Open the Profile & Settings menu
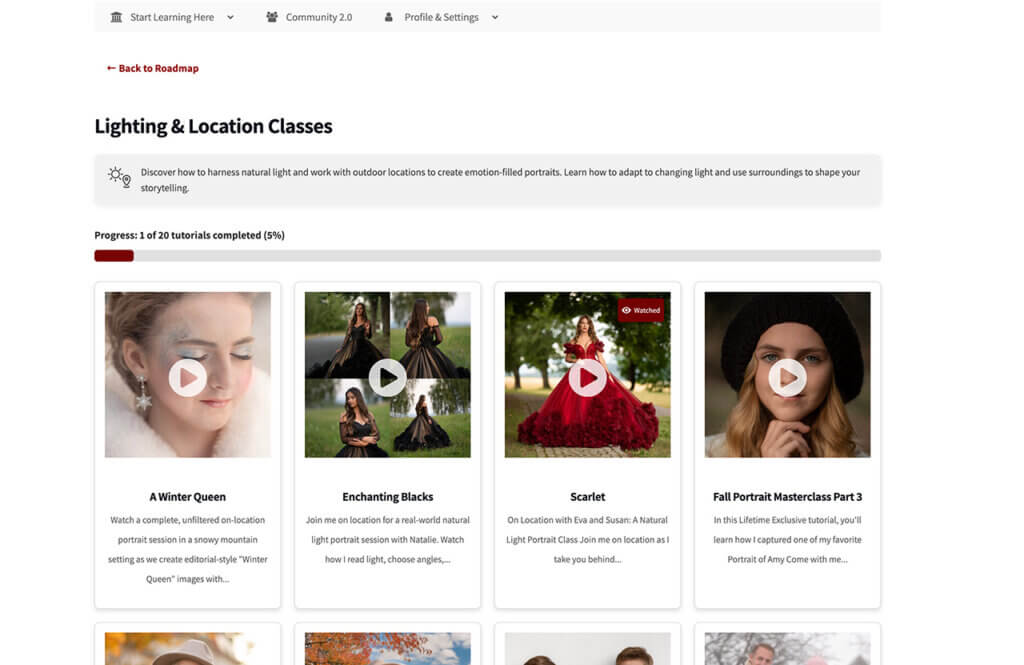This screenshot has height=665, width=1024. (441, 17)
